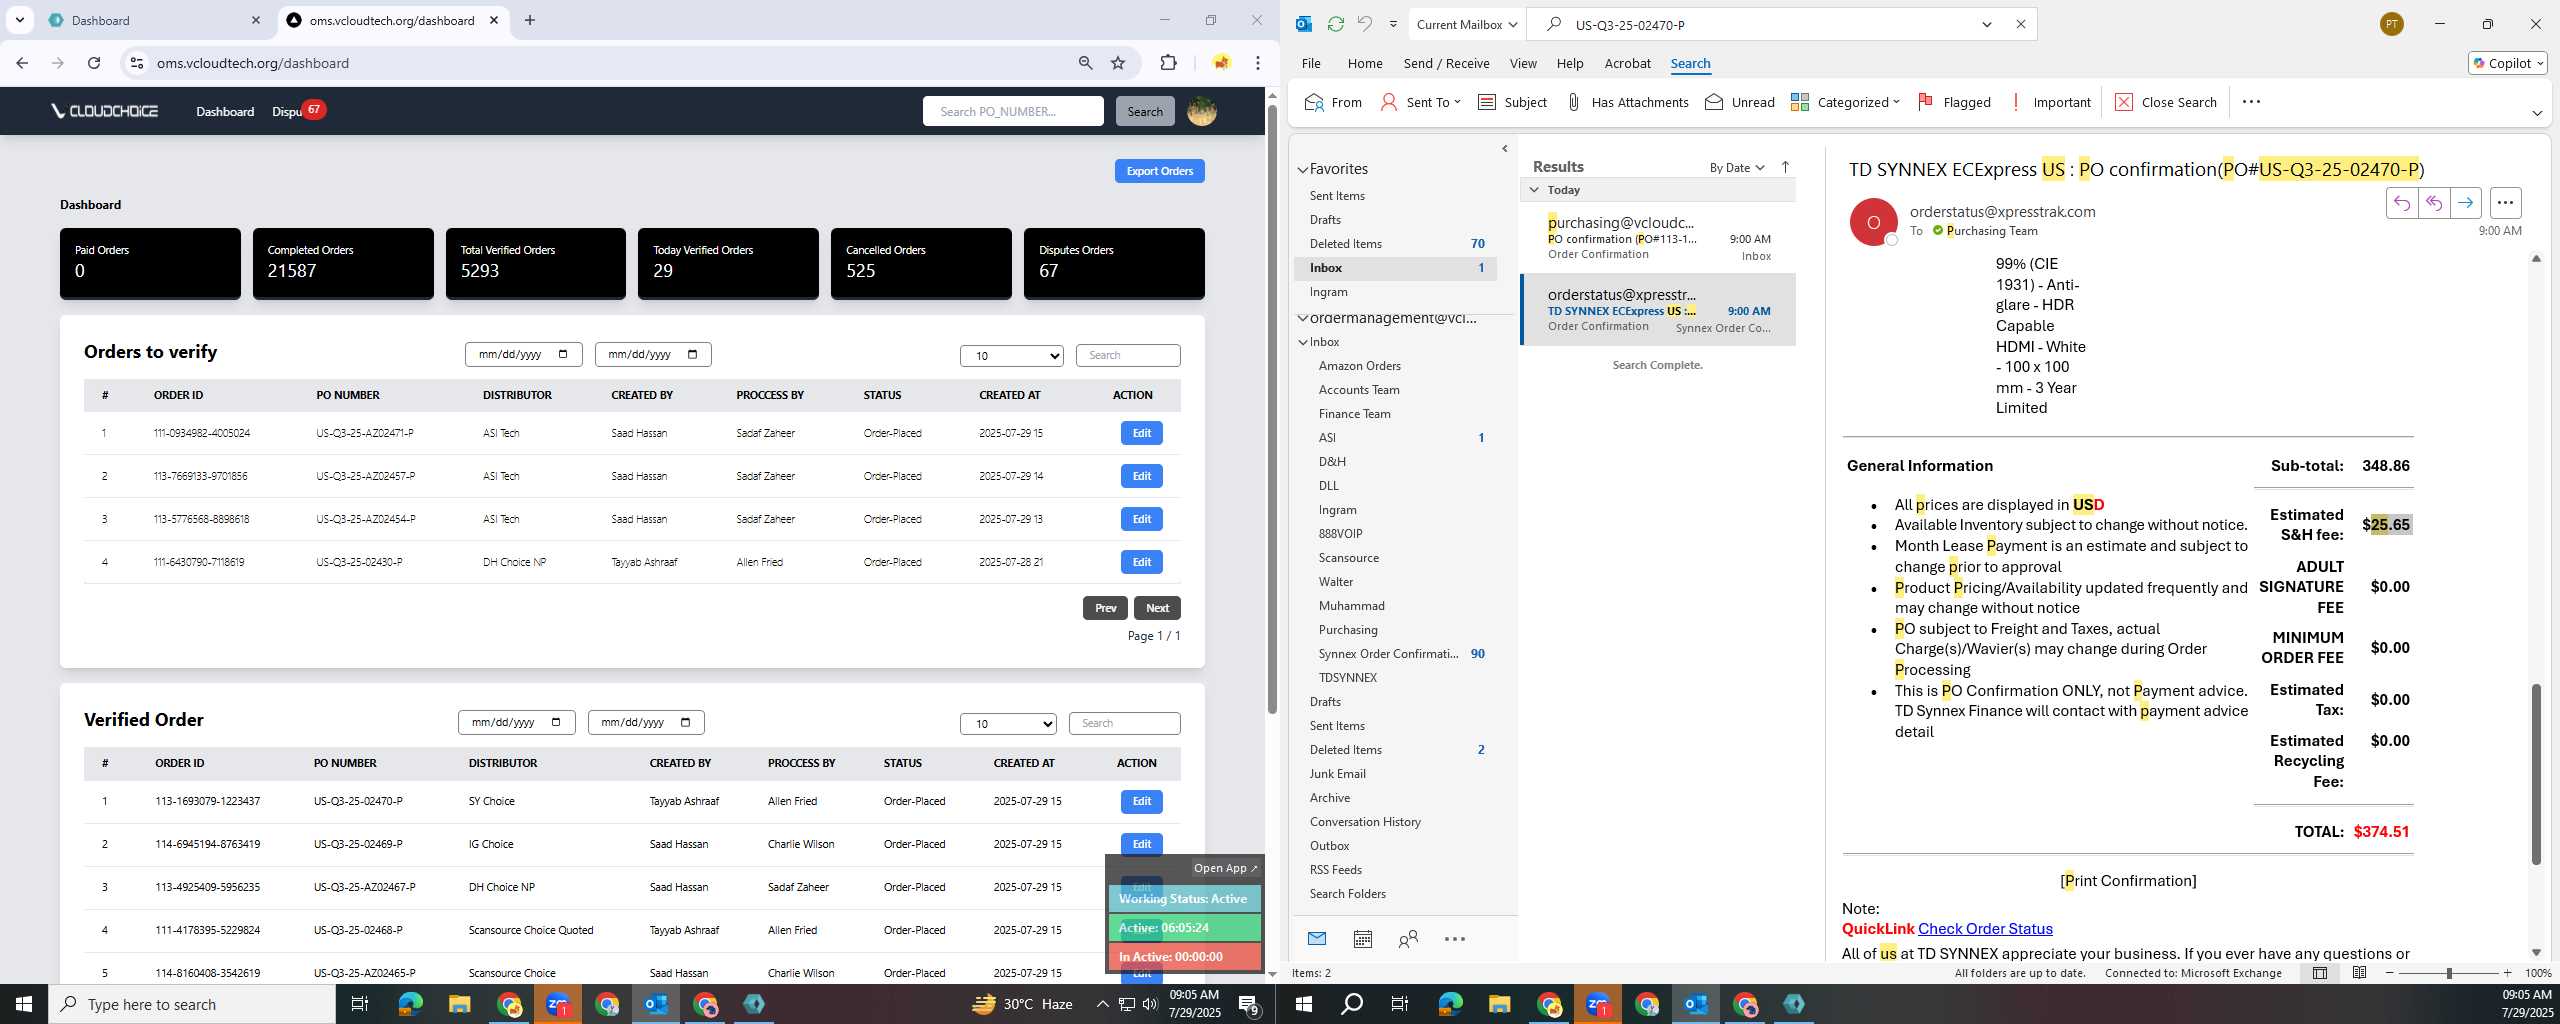Click Reply arrow icon in the email header
This screenshot has width=2560, height=1024.
(2402, 203)
